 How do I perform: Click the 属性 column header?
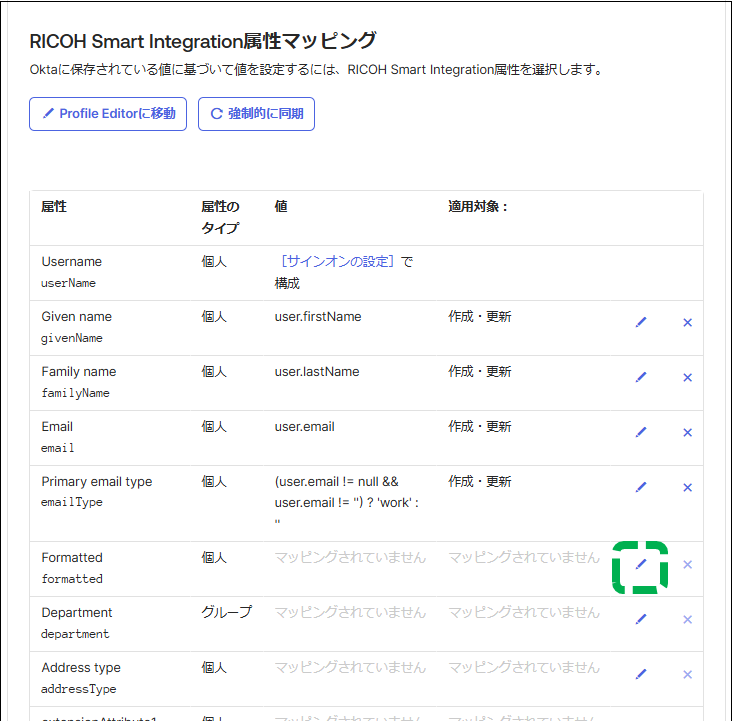[x=54, y=206]
